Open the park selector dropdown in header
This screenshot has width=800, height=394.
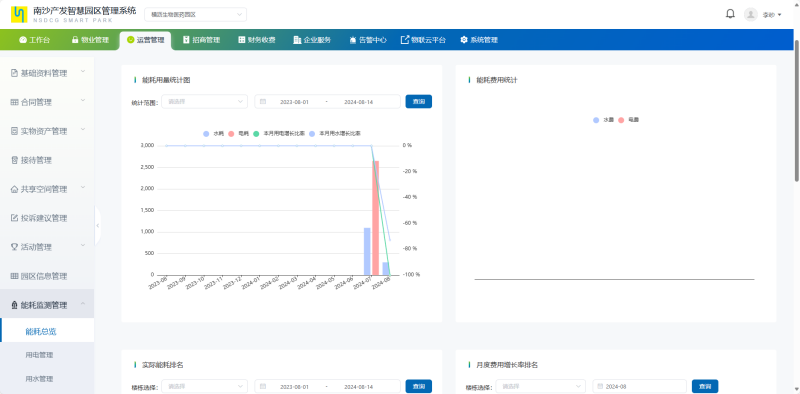pyautogui.click(x=195, y=15)
